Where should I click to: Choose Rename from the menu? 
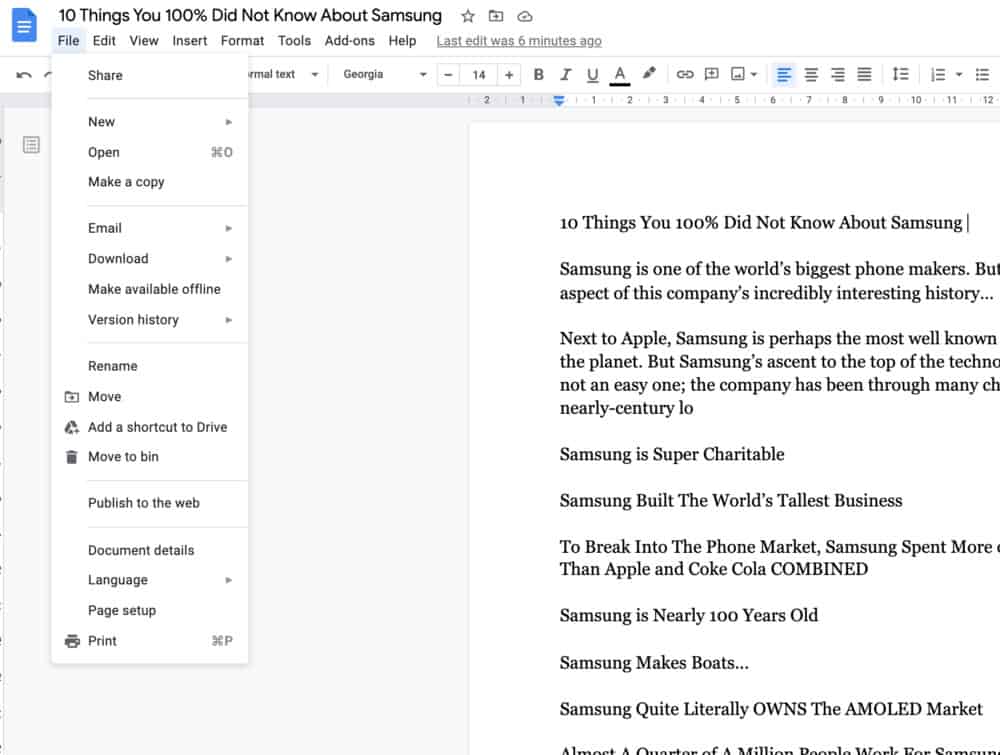click(150, 366)
